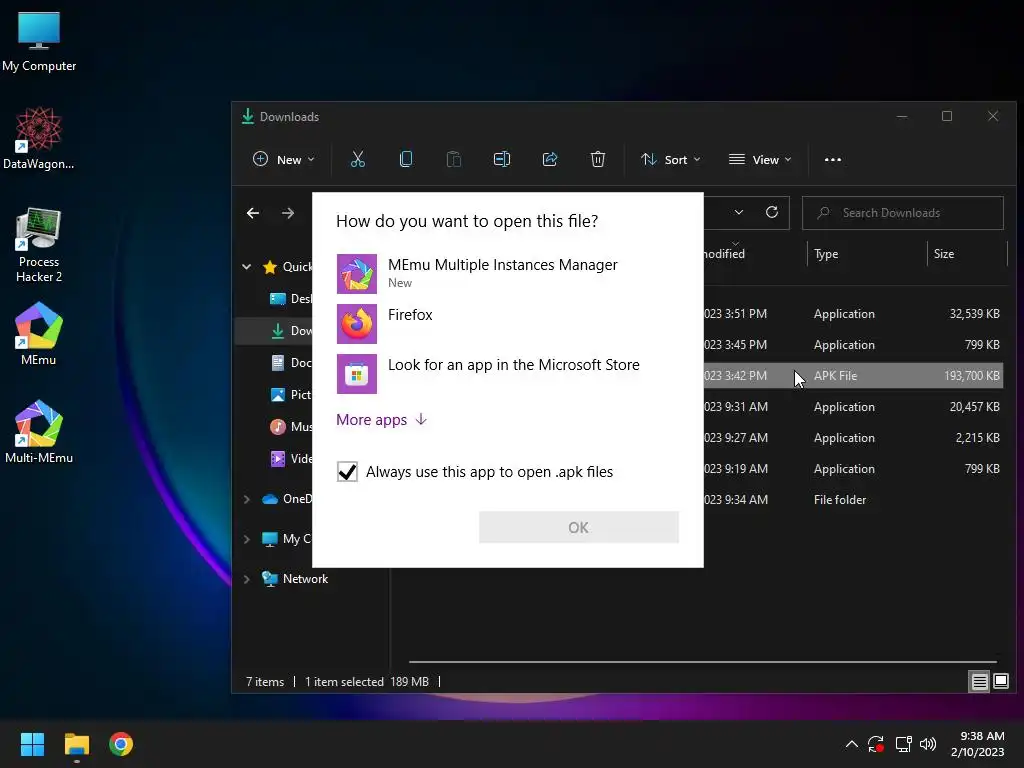Select the 2,215 KB Application row

click(x=853, y=438)
